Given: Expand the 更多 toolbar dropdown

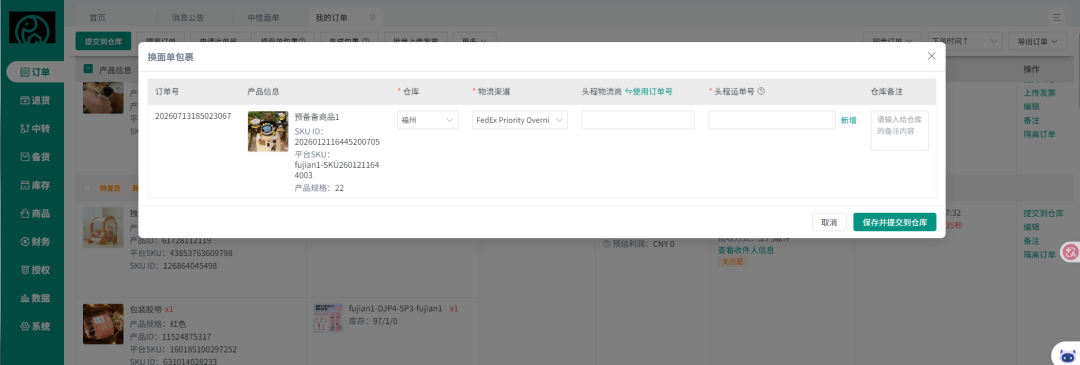Looking at the screenshot, I should (474, 41).
